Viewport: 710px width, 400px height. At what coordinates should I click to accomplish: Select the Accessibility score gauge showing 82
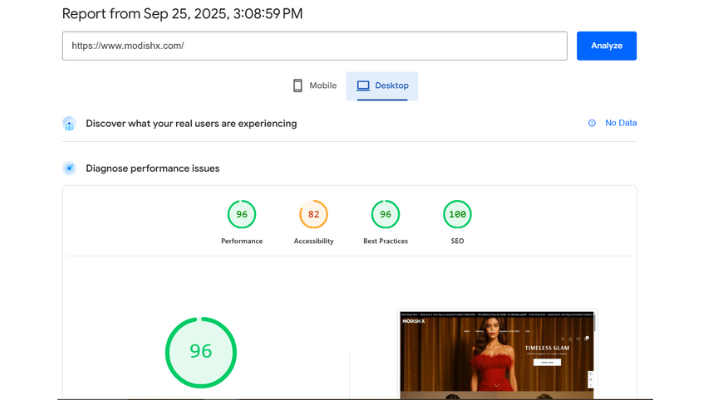click(x=313, y=214)
